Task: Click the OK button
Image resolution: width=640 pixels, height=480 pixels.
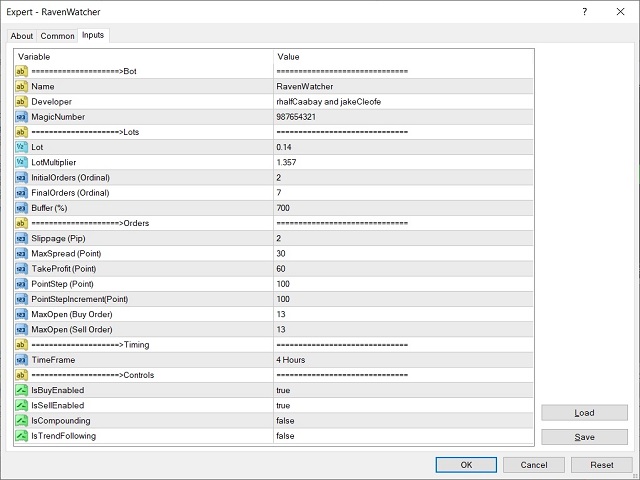Action: coord(466,465)
